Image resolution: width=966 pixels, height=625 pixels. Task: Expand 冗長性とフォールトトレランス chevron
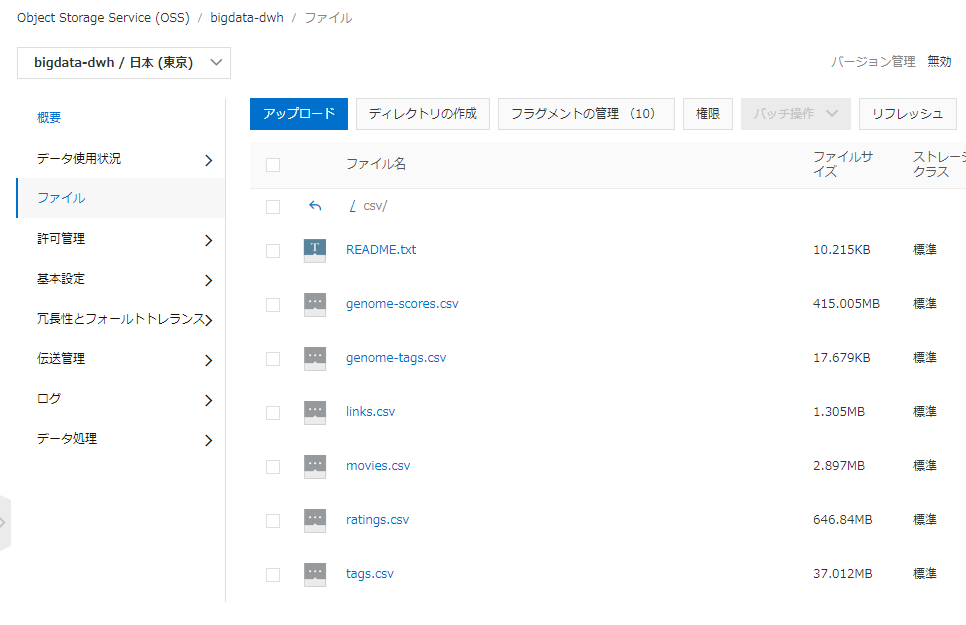coord(209,320)
